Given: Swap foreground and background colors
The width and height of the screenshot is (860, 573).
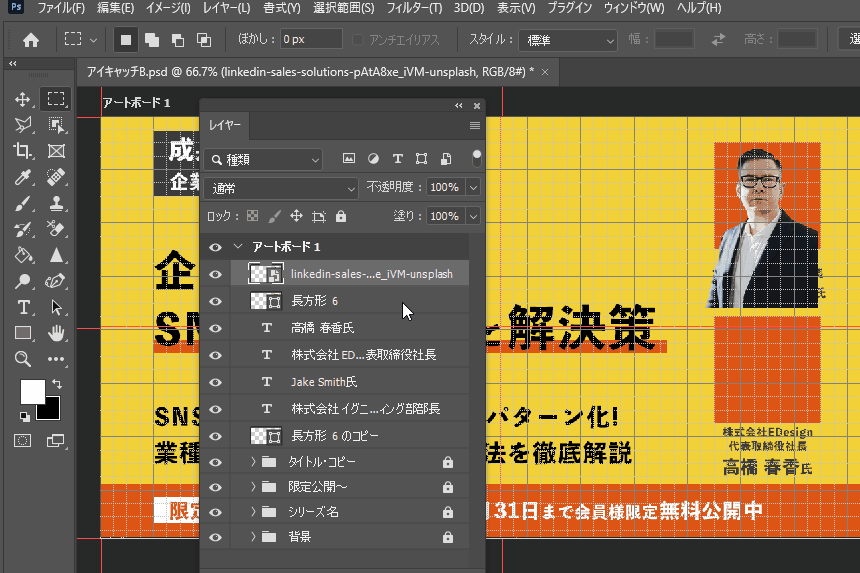Looking at the screenshot, I should [x=56, y=383].
